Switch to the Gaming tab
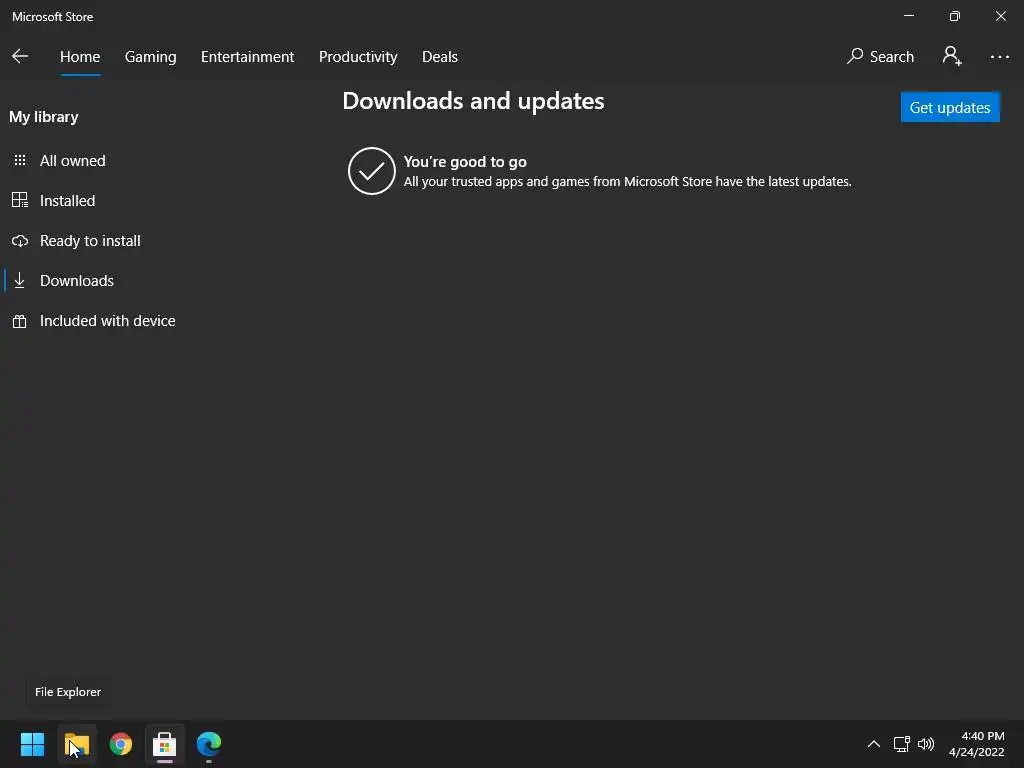Image resolution: width=1024 pixels, height=768 pixels. click(x=150, y=57)
